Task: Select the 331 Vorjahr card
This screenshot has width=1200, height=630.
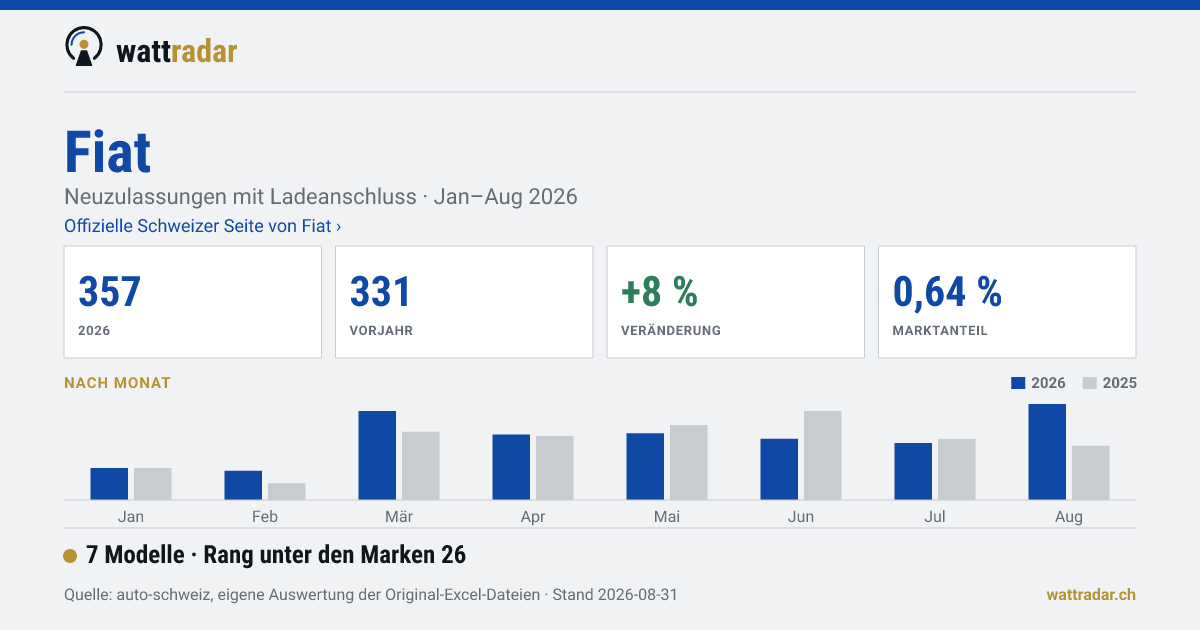Action: 464,302
